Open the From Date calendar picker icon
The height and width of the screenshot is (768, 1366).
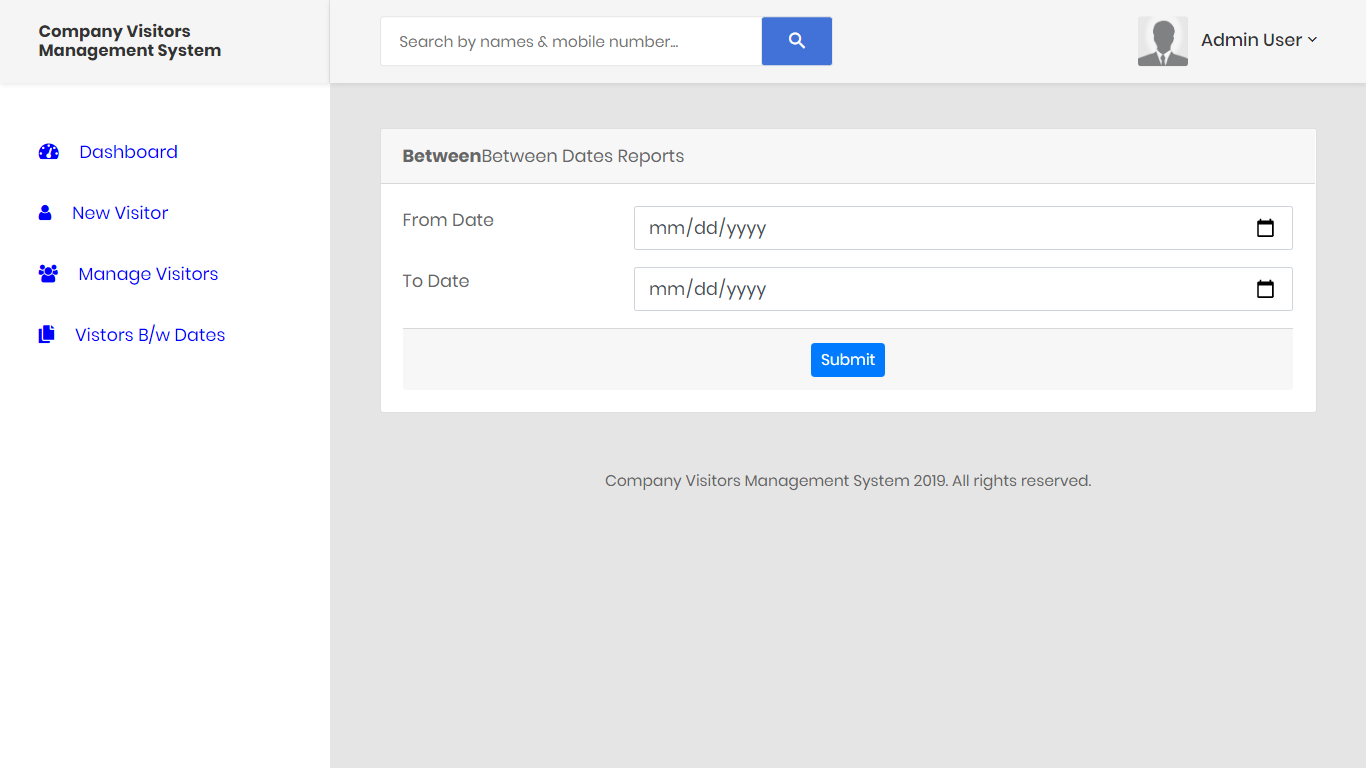tap(1265, 228)
